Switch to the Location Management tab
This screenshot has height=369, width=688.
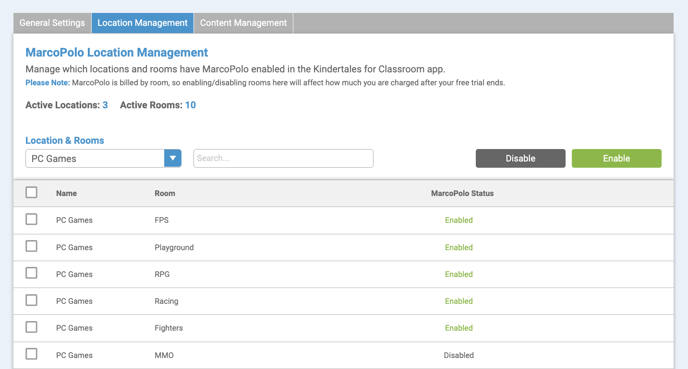click(142, 23)
